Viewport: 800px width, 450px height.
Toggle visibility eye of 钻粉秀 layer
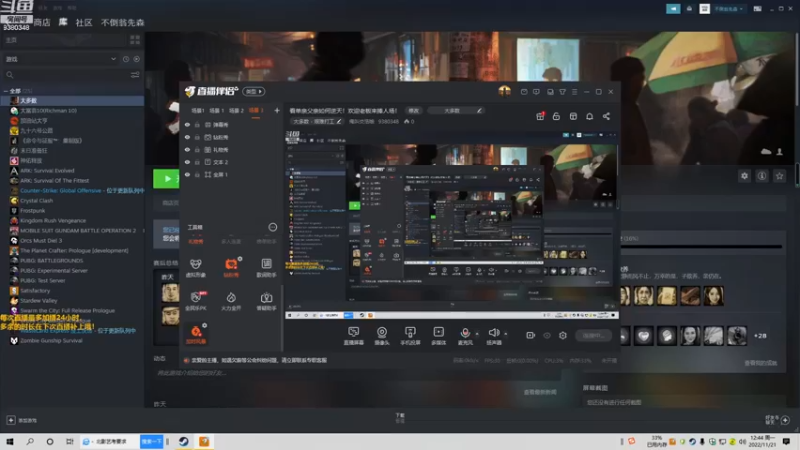187,137
